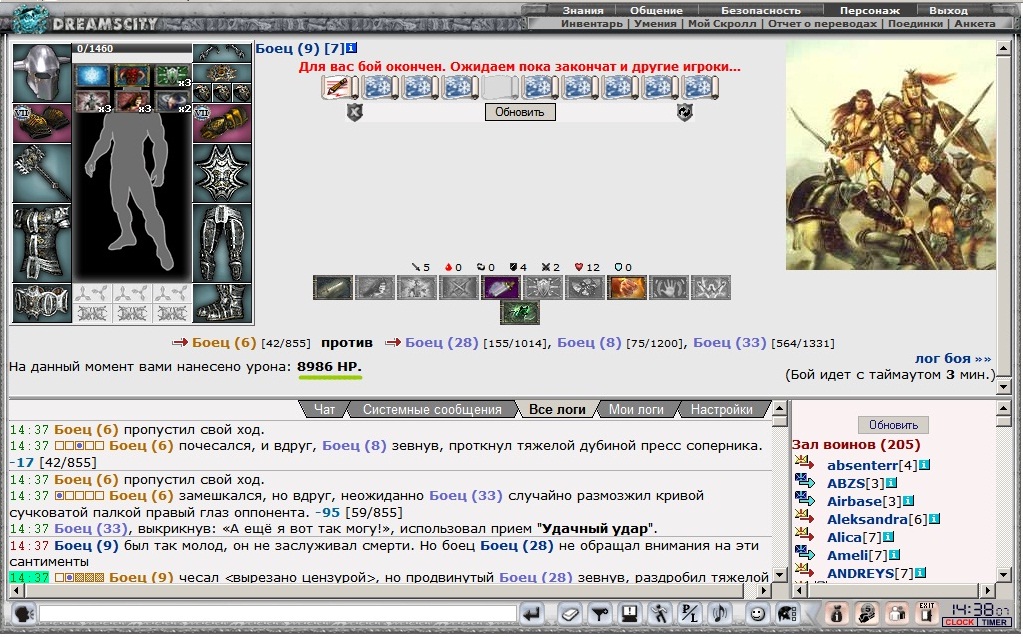1023x637 pixels.
Task: Click the battle log scrollbar down arrow
Action: [779, 575]
